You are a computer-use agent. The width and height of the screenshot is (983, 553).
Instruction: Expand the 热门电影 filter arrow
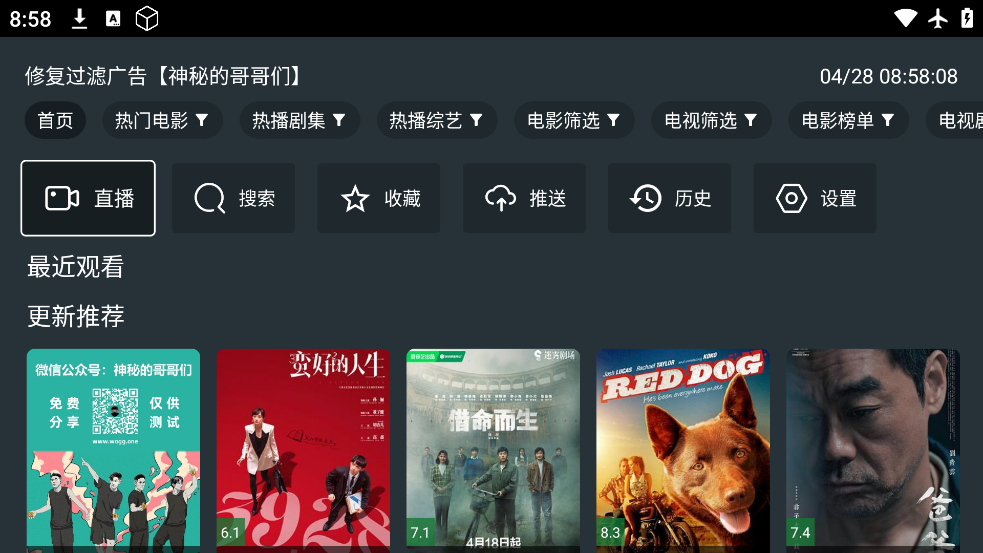click(x=201, y=120)
